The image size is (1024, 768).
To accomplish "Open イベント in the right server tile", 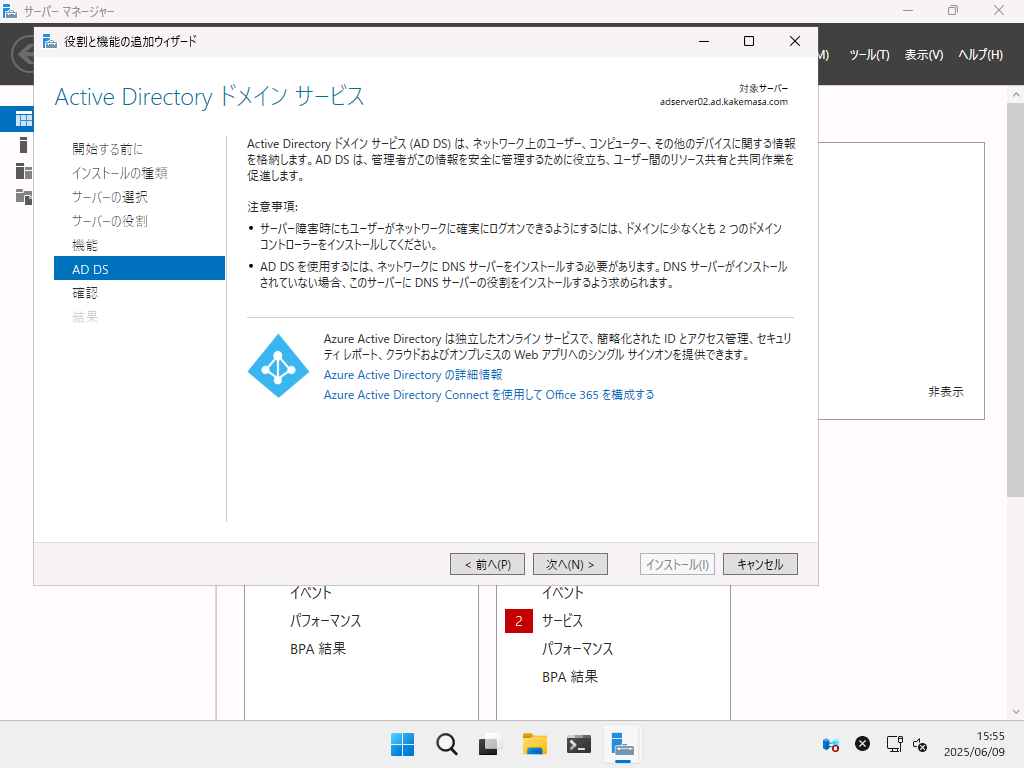I will click(x=562, y=593).
